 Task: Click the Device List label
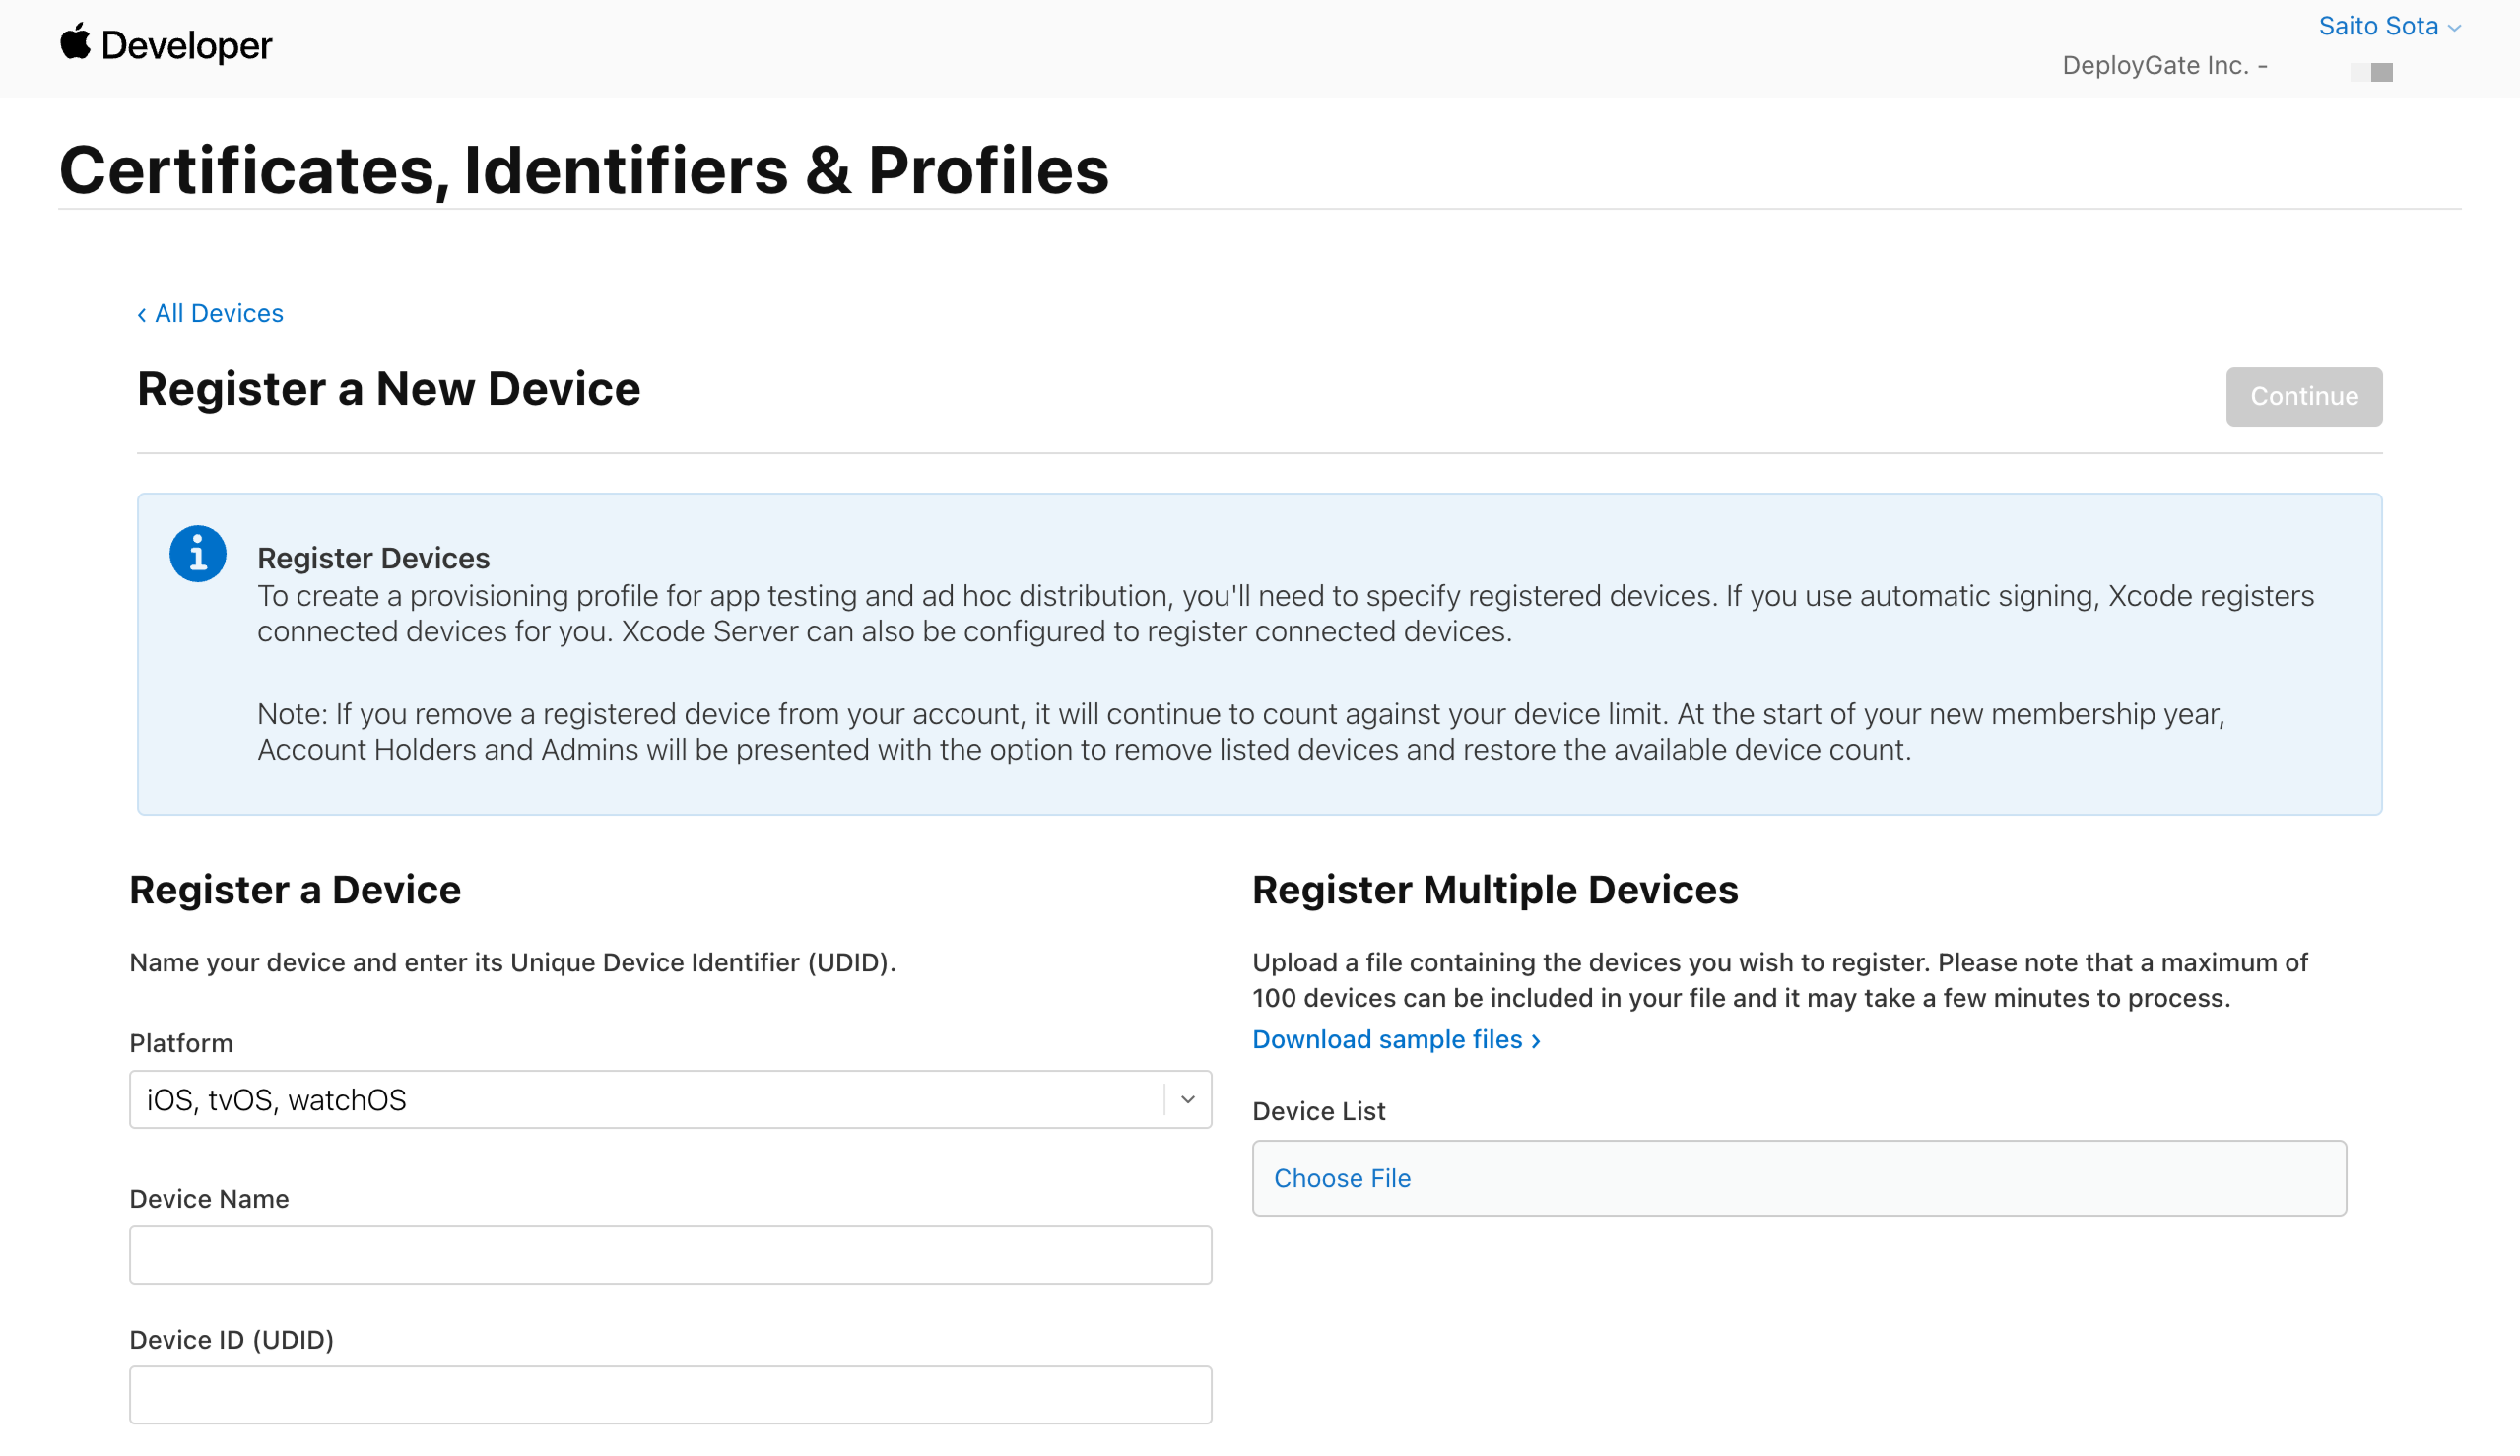(1318, 1111)
